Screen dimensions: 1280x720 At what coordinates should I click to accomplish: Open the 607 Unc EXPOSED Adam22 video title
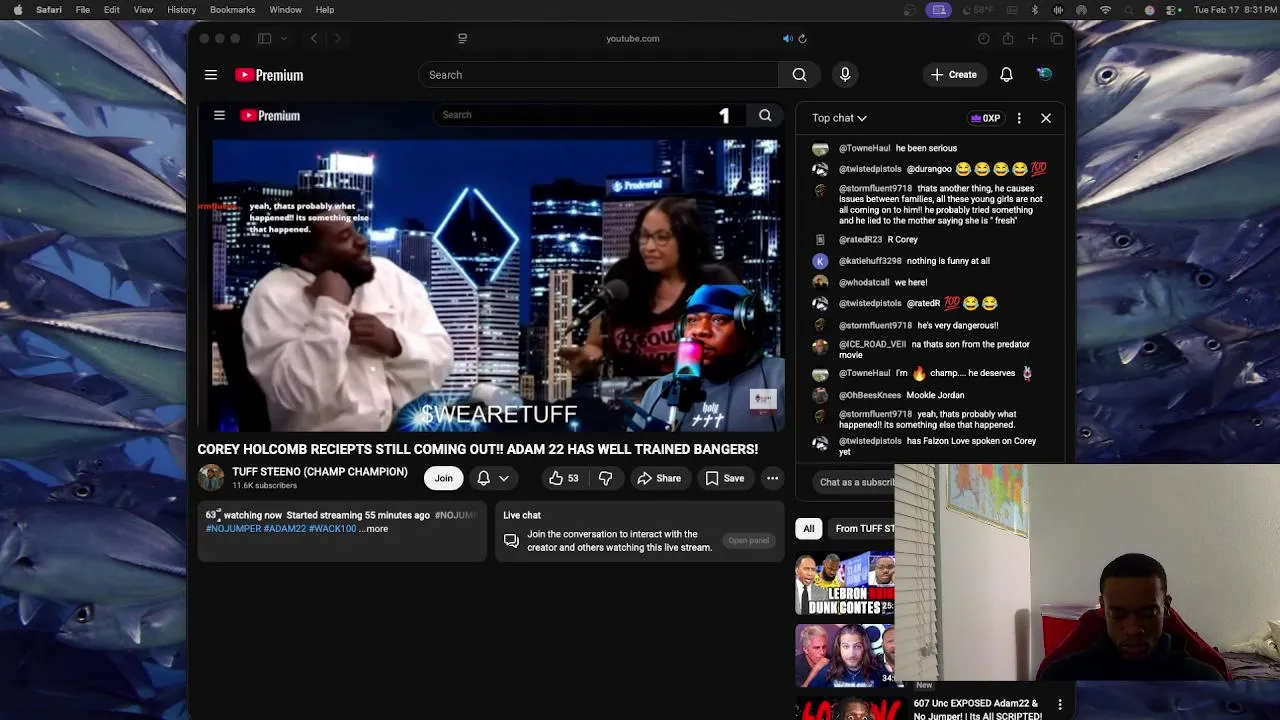click(977, 710)
